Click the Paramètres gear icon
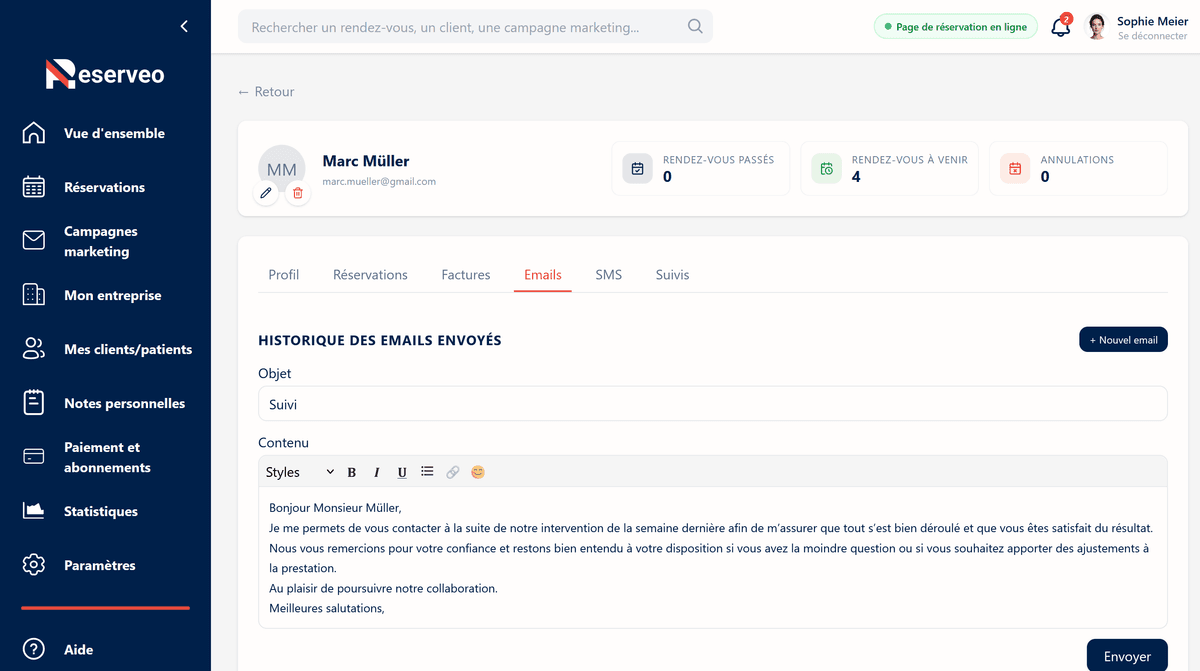This screenshot has width=1200, height=671. (x=34, y=565)
